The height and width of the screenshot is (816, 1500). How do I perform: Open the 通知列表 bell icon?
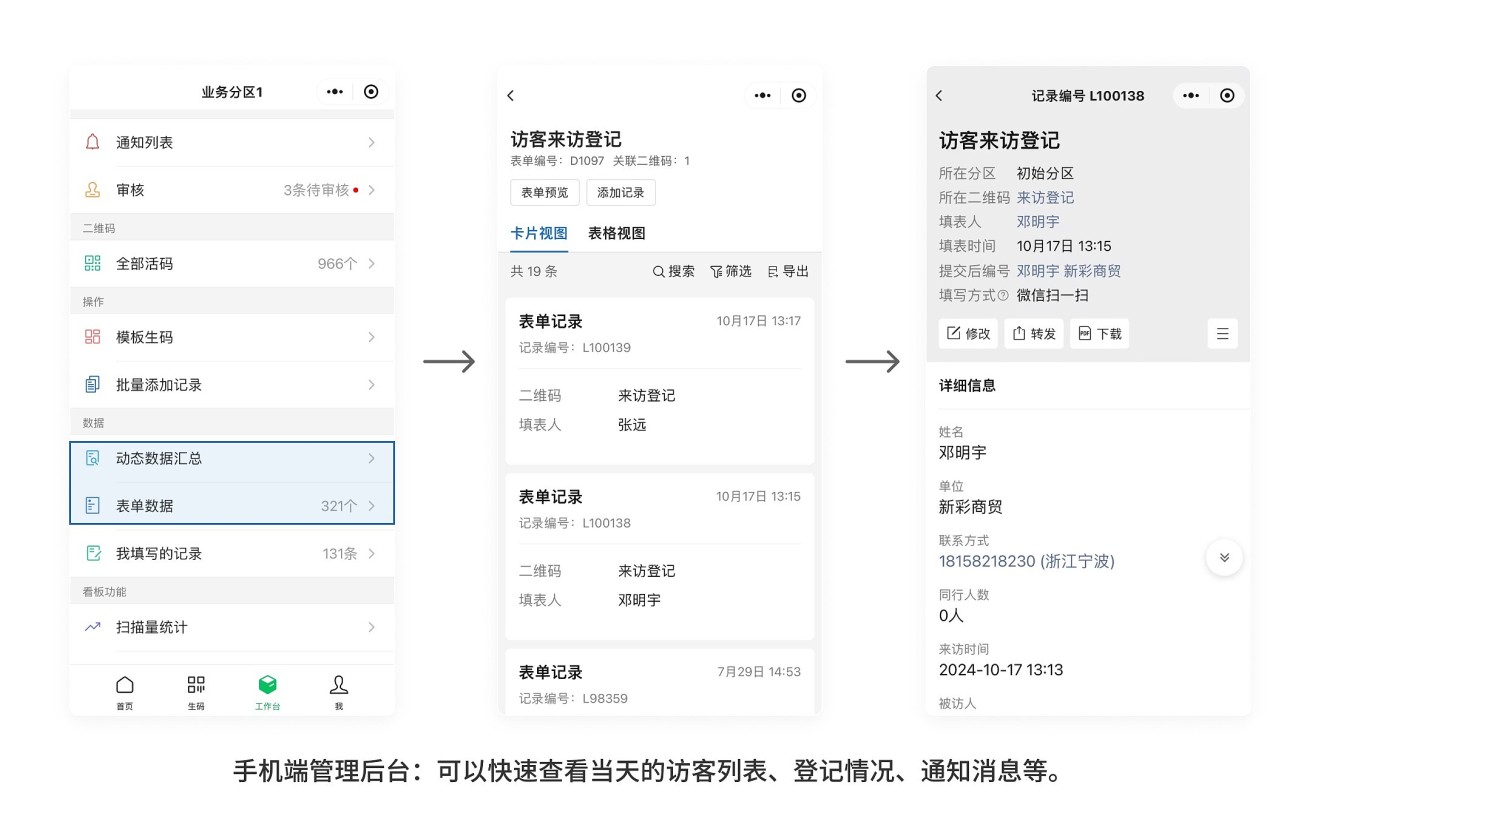[x=92, y=142]
